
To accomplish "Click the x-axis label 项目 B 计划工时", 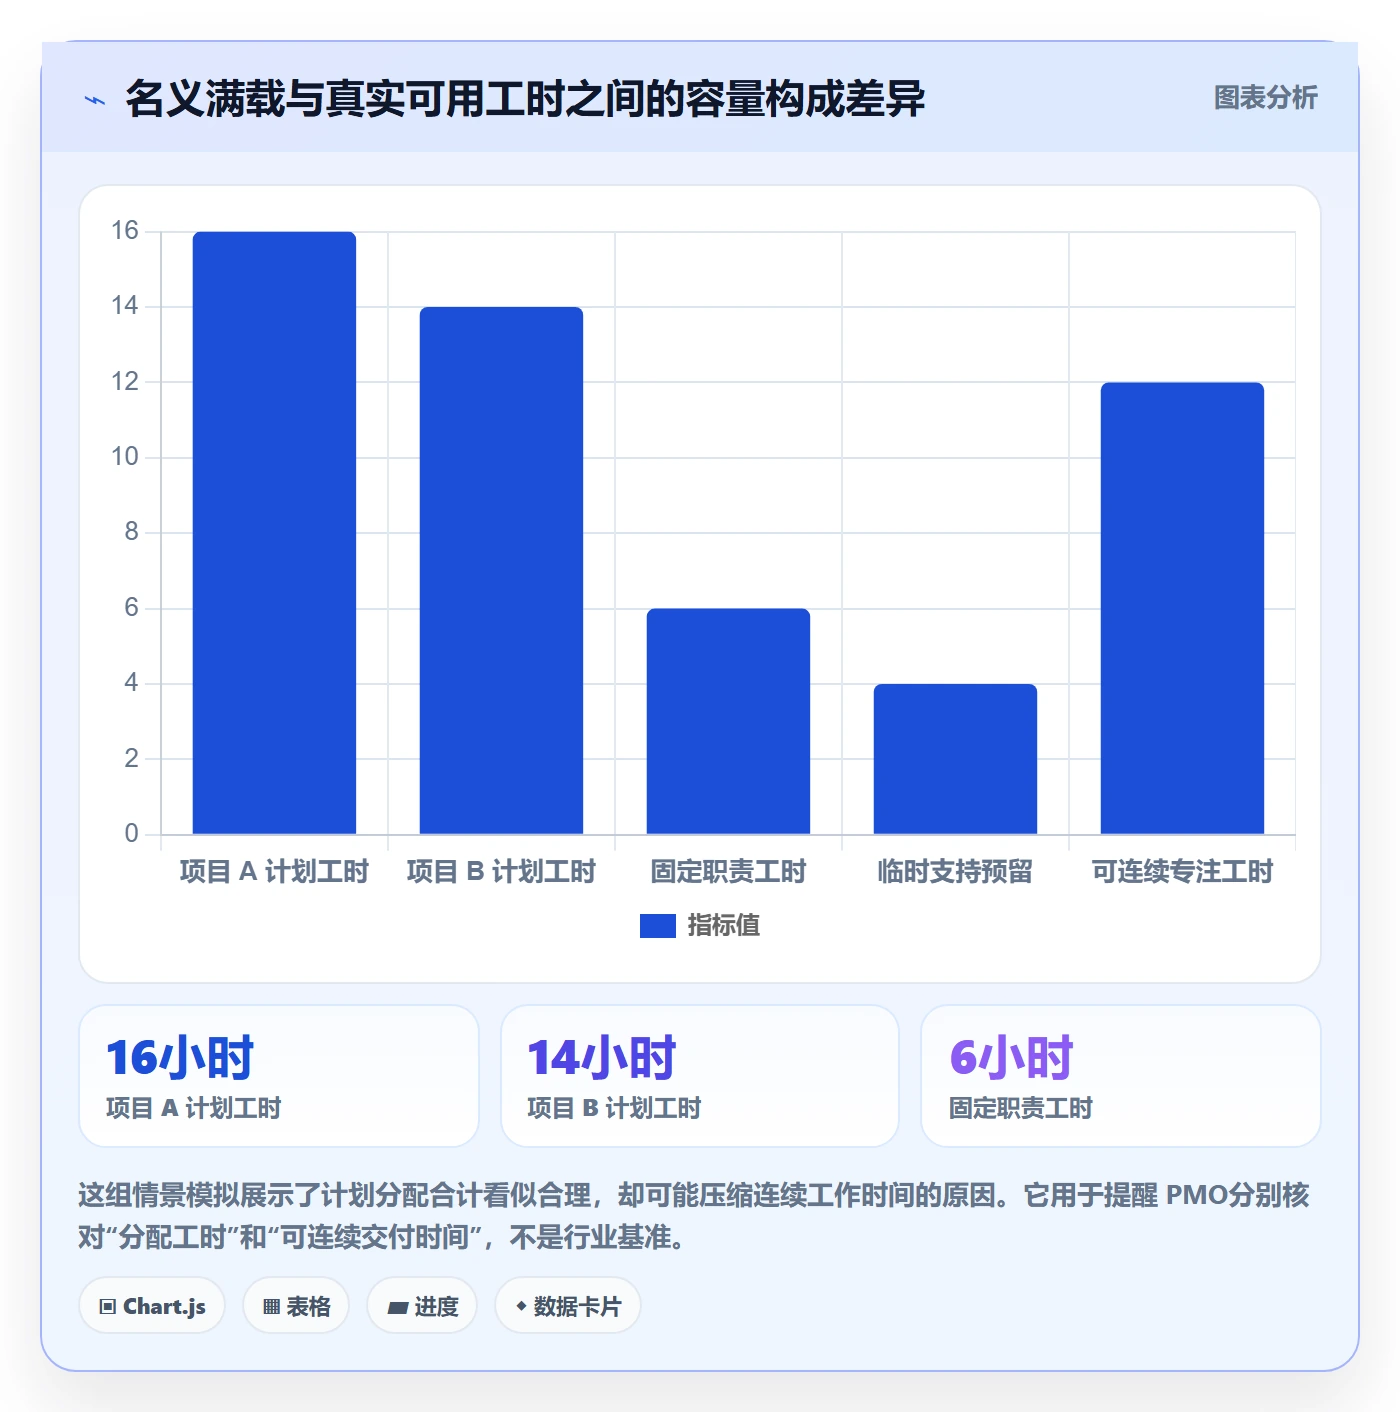I will point(501,872).
